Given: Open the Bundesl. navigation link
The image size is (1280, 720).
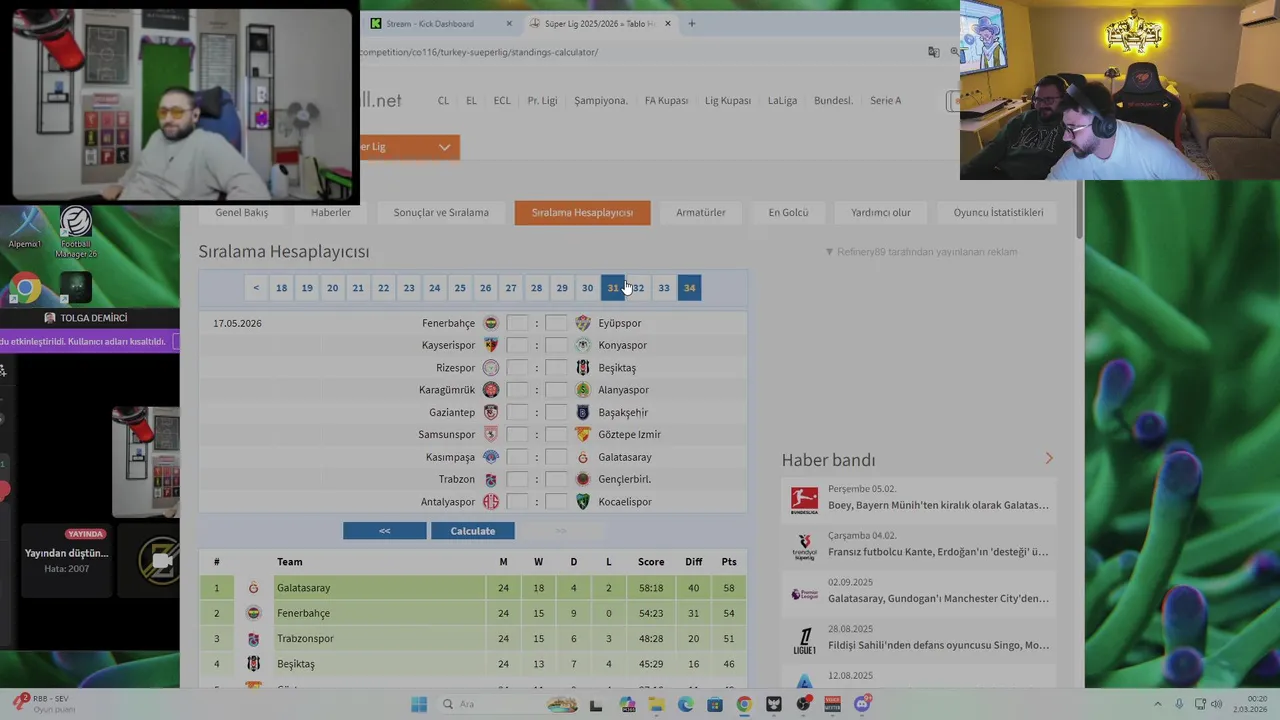Looking at the screenshot, I should (833, 101).
